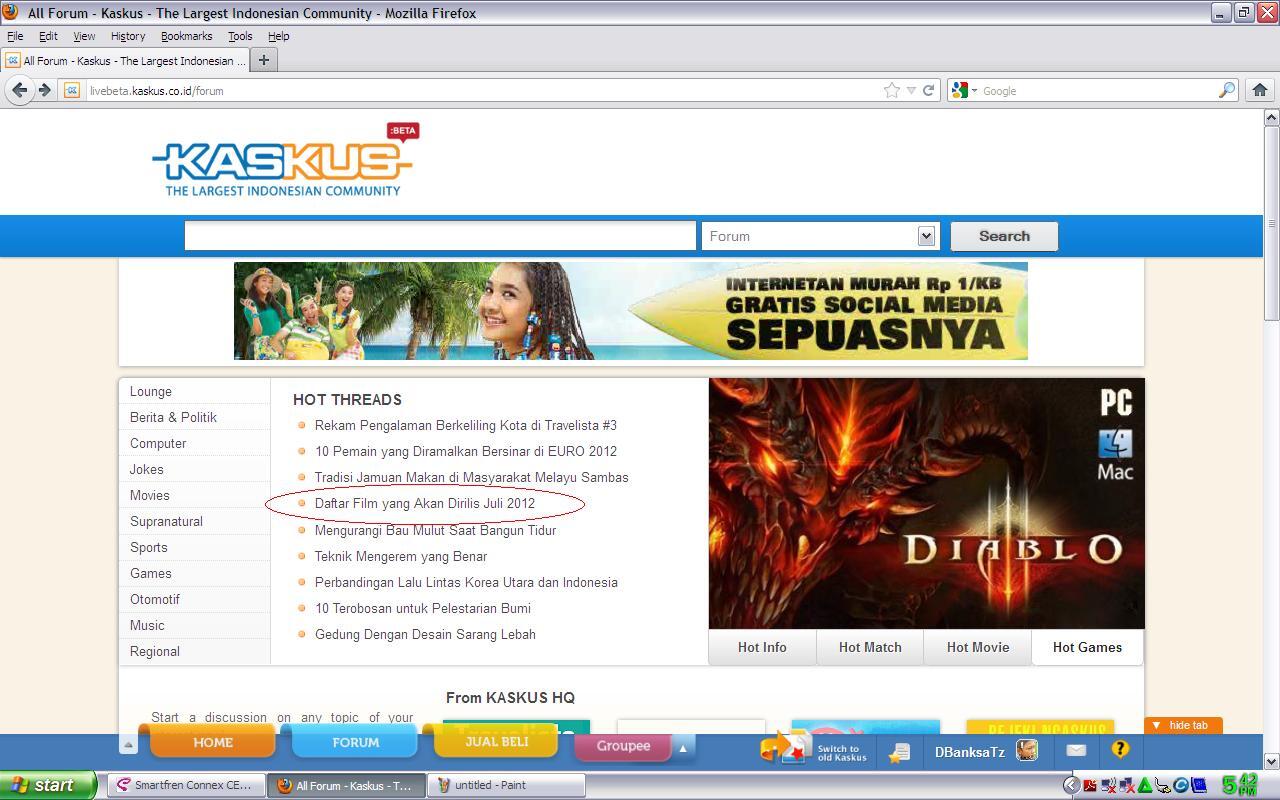Select the Hot Games tab
Image resolution: width=1280 pixels, height=800 pixels.
click(1087, 647)
